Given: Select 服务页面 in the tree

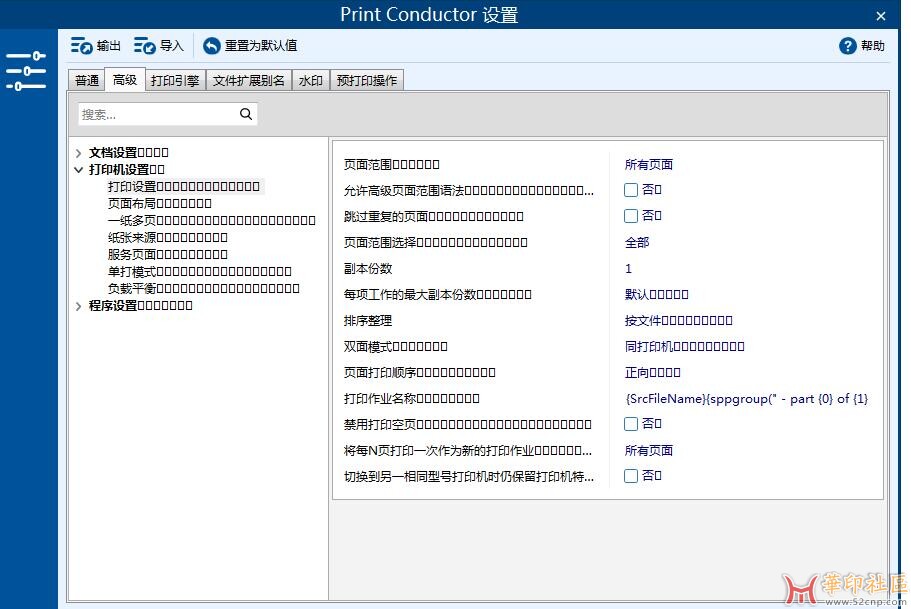Looking at the screenshot, I should pos(167,254).
